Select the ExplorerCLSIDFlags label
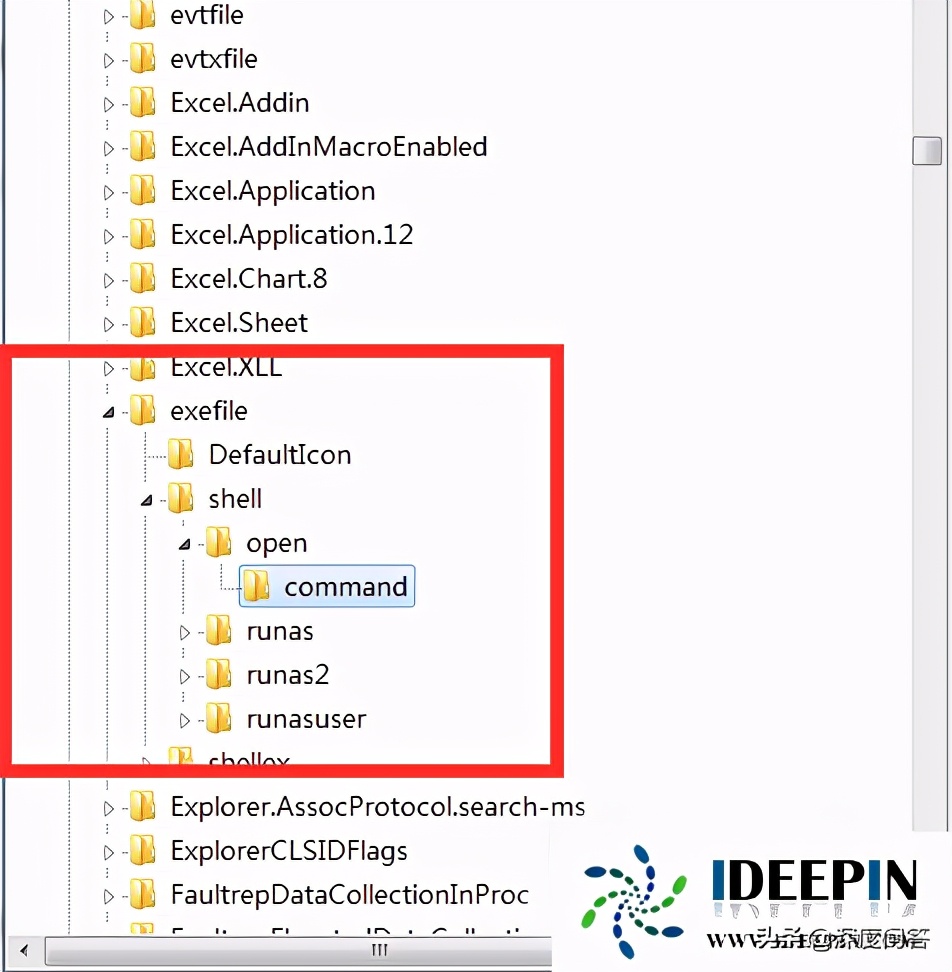The width and height of the screenshot is (952, 972). [289, 852]
